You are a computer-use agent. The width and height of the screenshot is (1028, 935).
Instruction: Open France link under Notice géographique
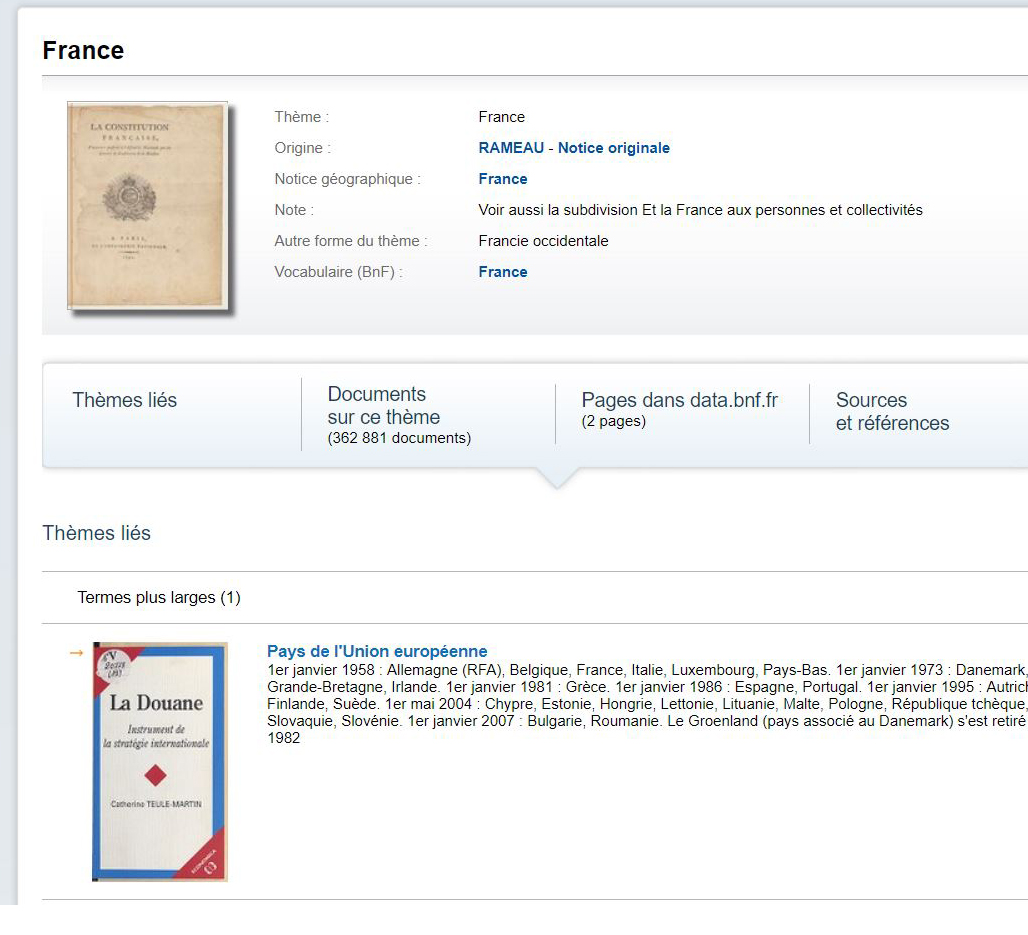(503, 179)
